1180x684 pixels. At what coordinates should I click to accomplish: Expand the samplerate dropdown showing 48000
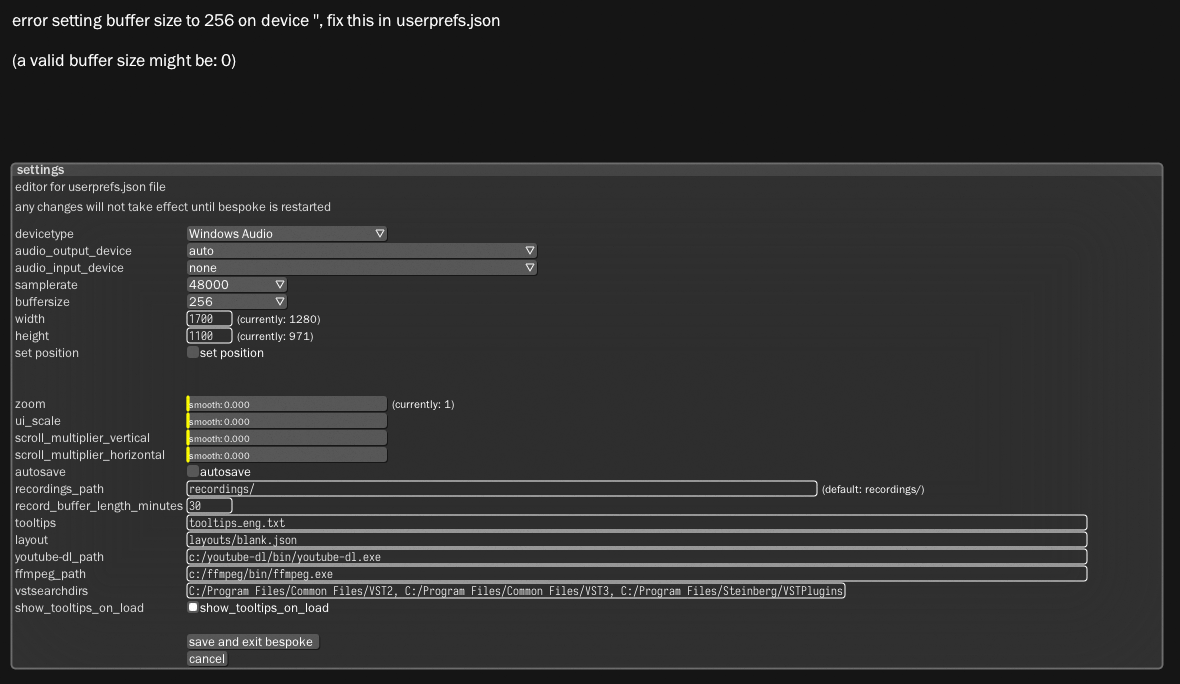pos(236,284)
